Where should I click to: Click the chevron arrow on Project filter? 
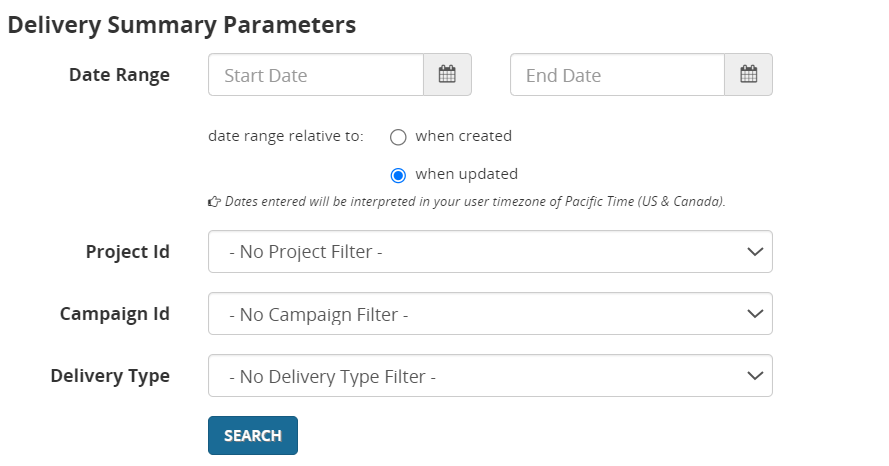(x=755, y=252)
